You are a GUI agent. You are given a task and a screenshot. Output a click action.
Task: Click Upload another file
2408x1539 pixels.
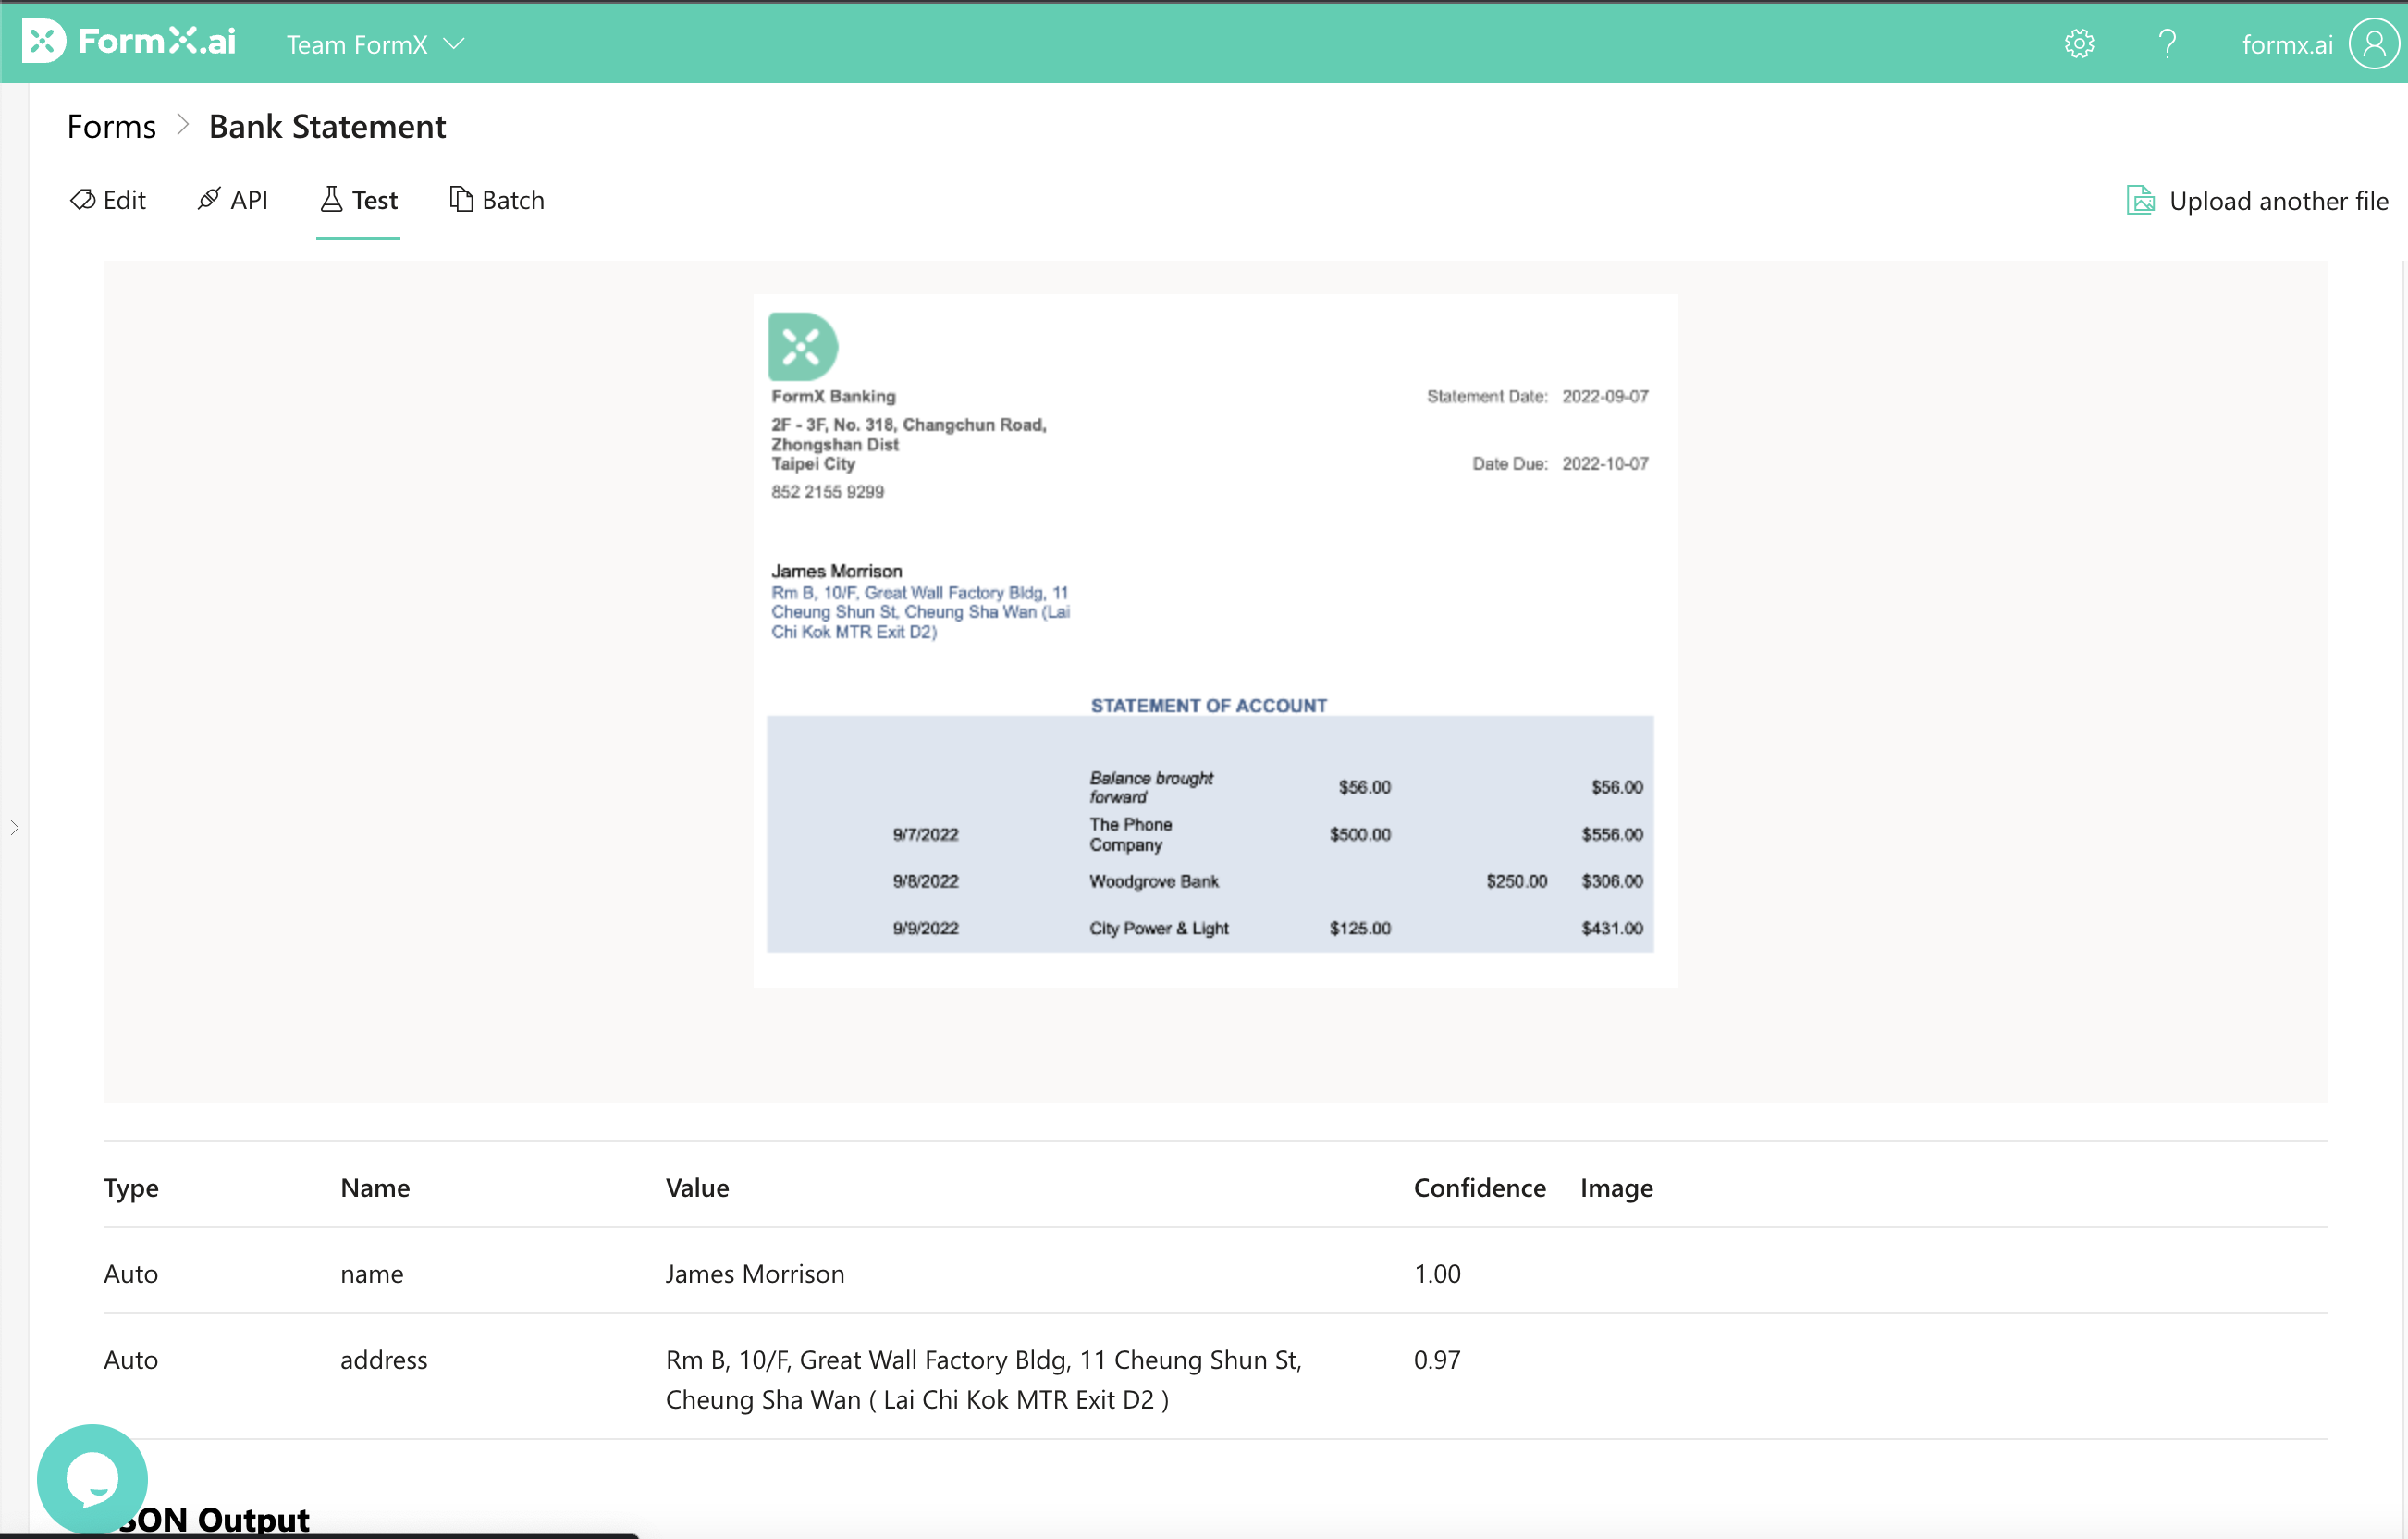2278,201
